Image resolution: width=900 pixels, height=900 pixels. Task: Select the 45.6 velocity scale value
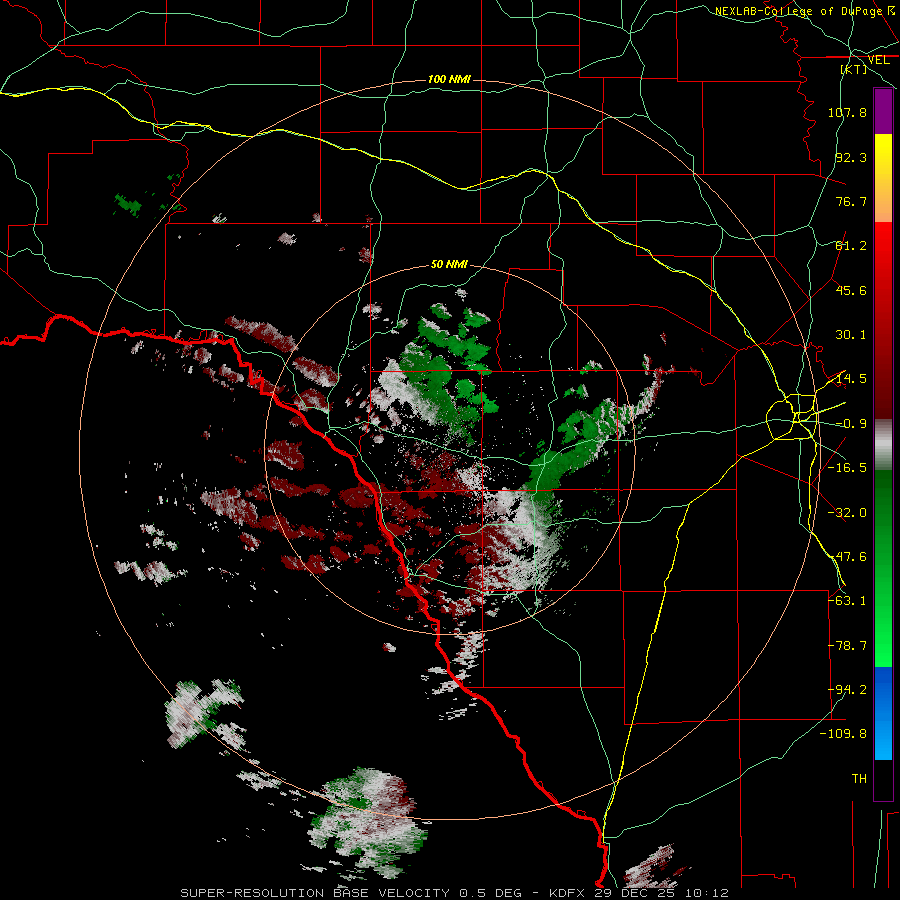(x=851, y=290)
